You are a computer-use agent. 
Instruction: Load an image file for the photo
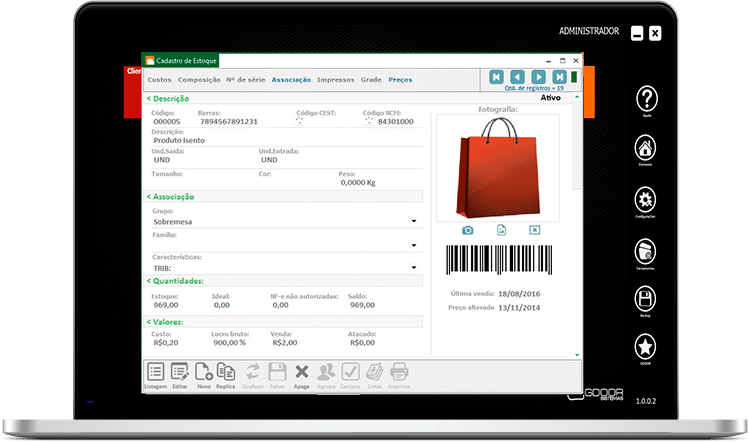pos(501,230)
